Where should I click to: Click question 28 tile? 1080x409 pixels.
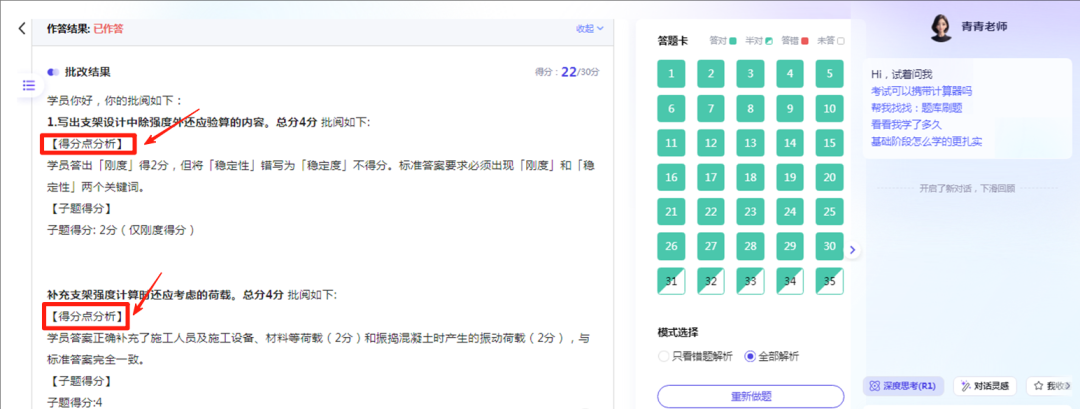(x=750, y=246)
